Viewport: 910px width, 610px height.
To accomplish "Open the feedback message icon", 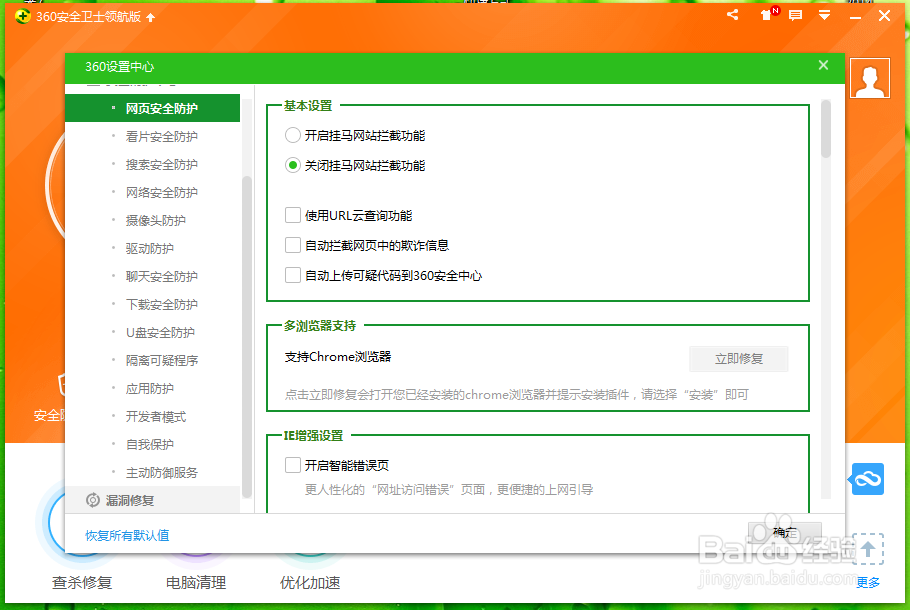I will 796,16.
